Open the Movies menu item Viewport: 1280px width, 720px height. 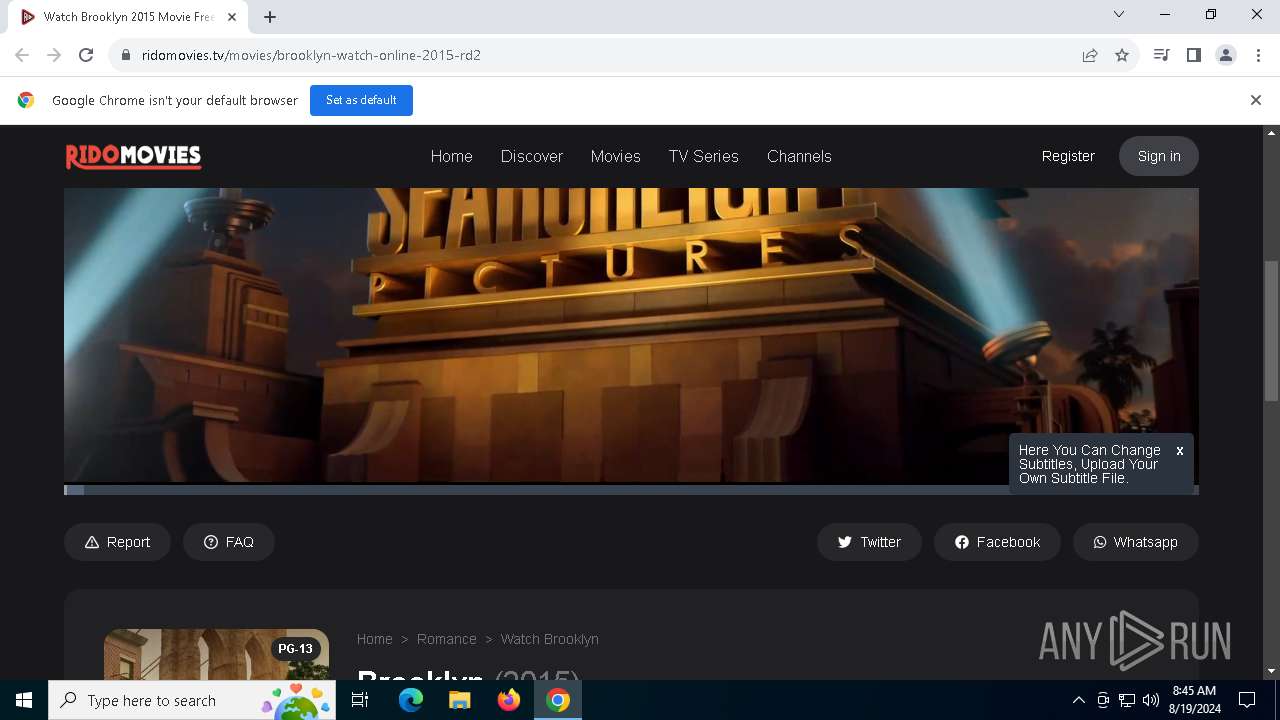(615, 156)
